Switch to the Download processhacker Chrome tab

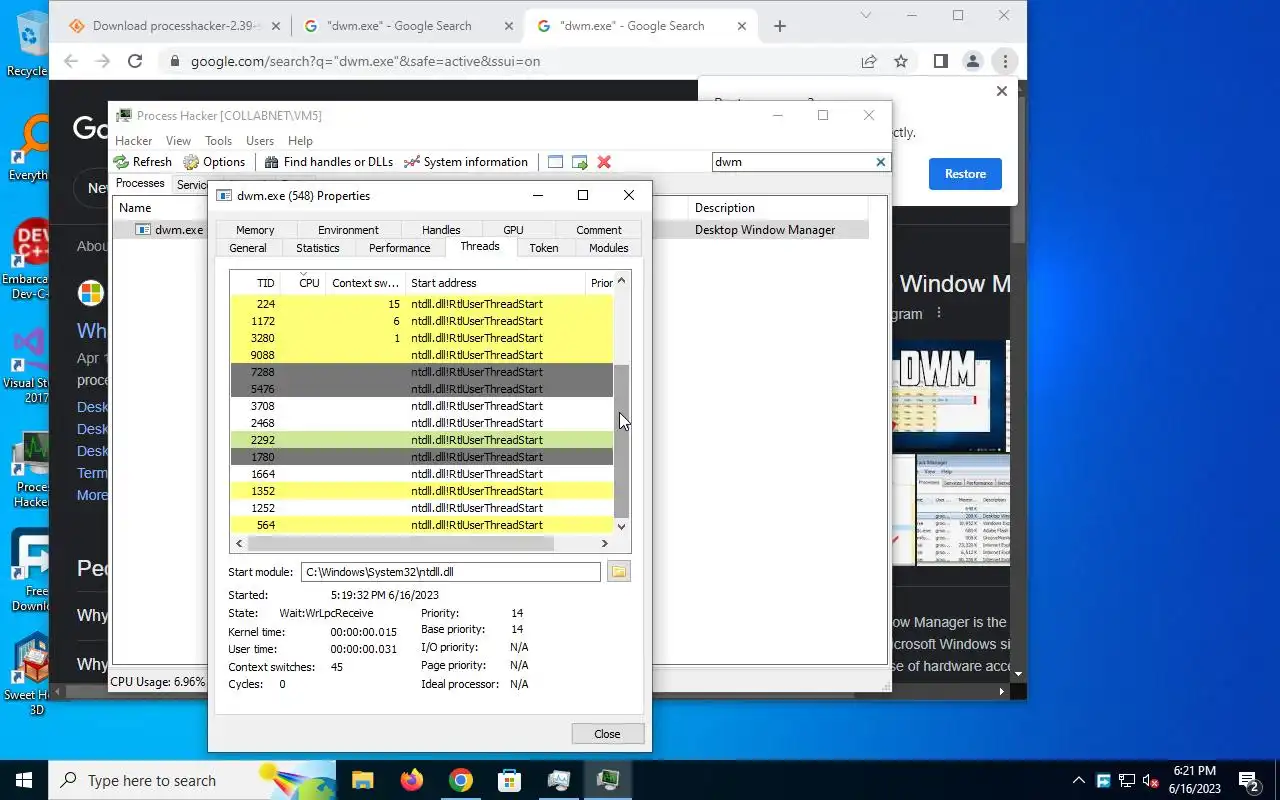176,26
